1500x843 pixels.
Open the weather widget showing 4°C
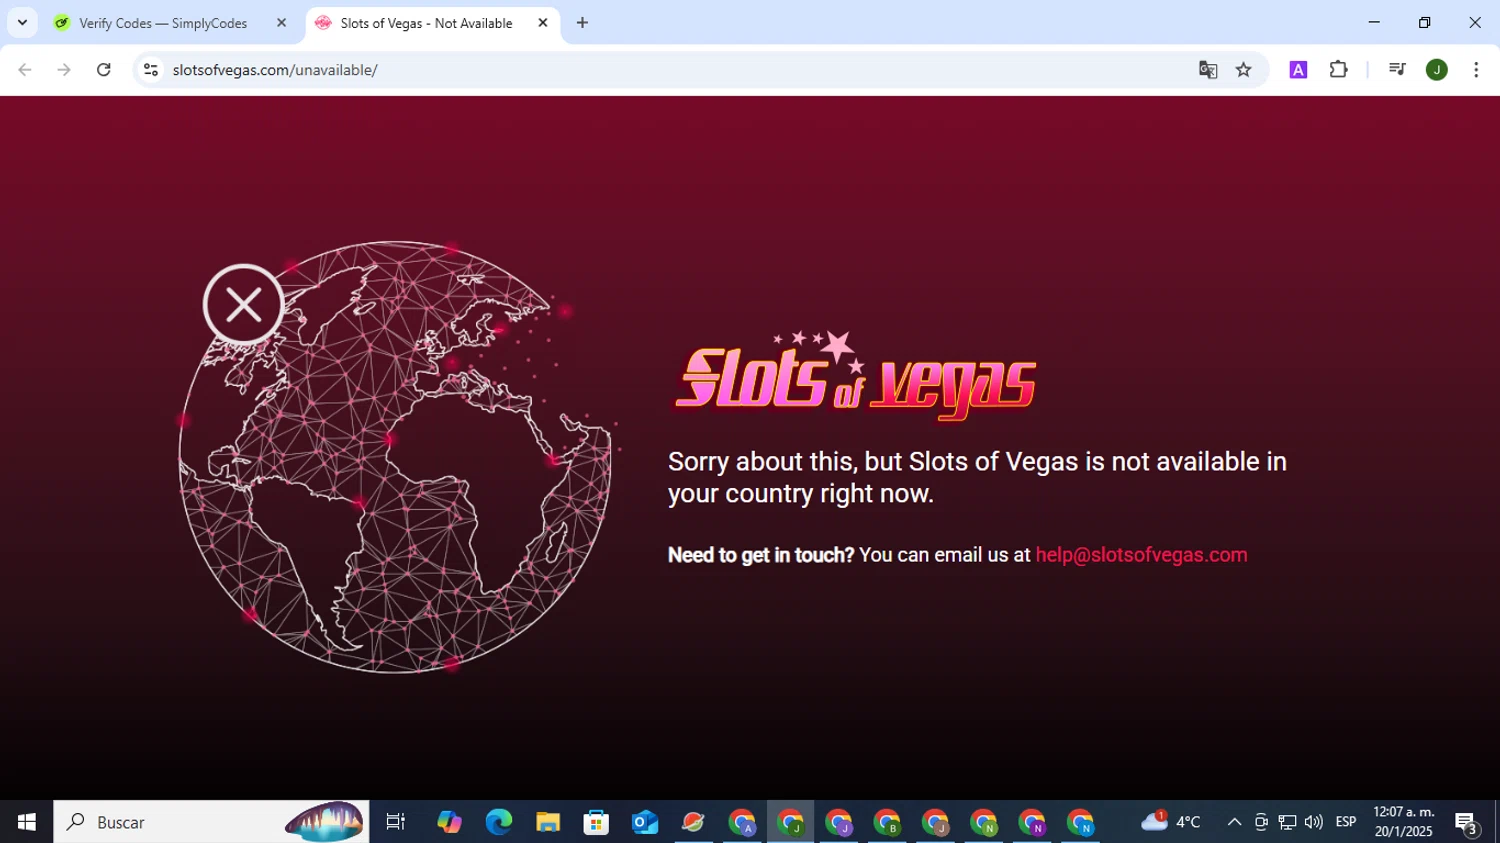[1170, 822]
